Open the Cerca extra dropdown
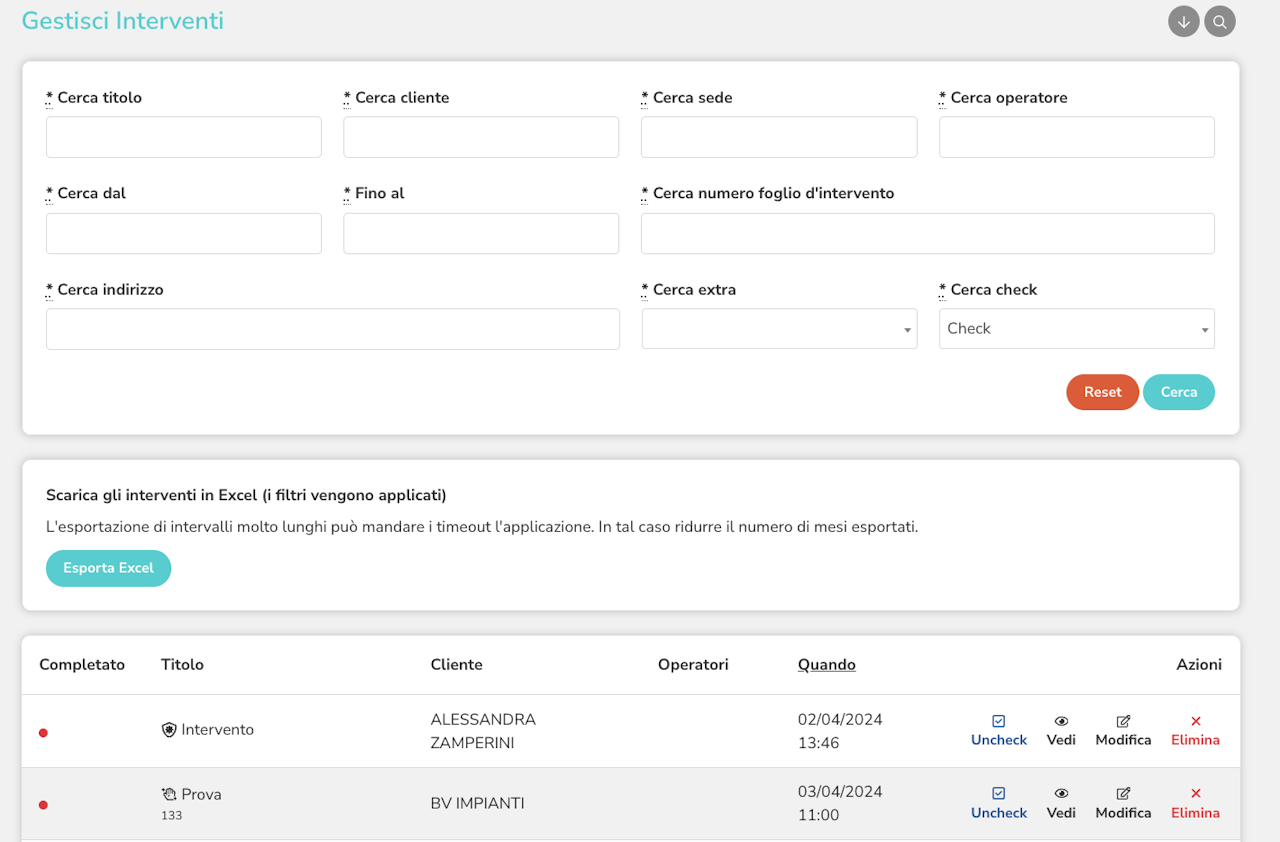Screen dimensions: 1280x842 point(779,329)
